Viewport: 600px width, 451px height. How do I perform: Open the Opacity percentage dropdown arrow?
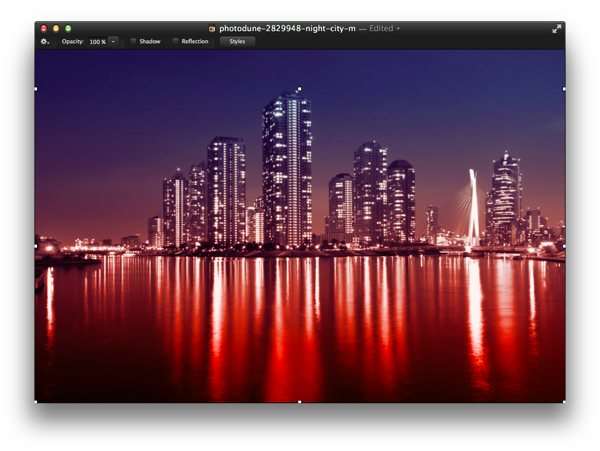[113, 41]
